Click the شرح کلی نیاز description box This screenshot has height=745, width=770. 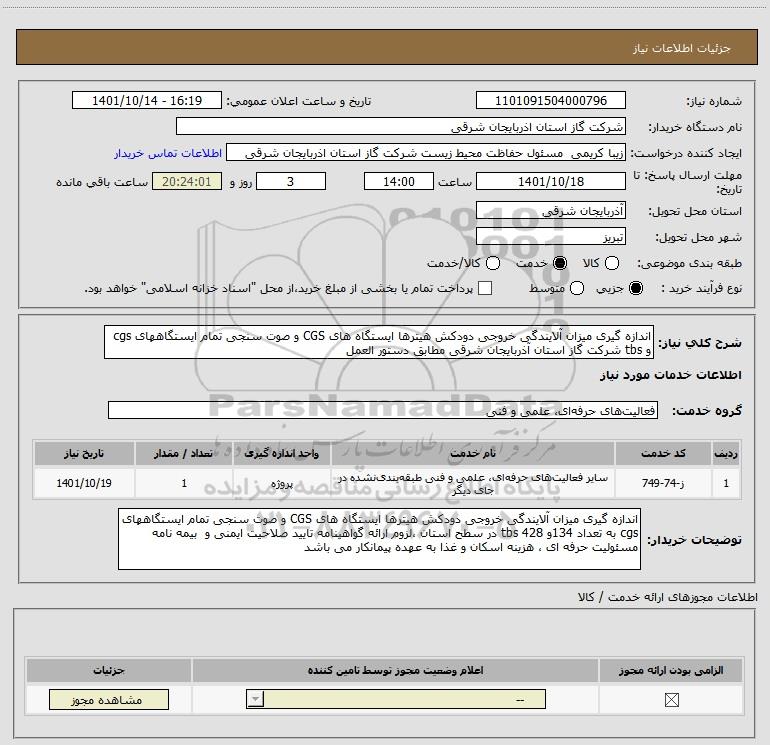point(379,342)
